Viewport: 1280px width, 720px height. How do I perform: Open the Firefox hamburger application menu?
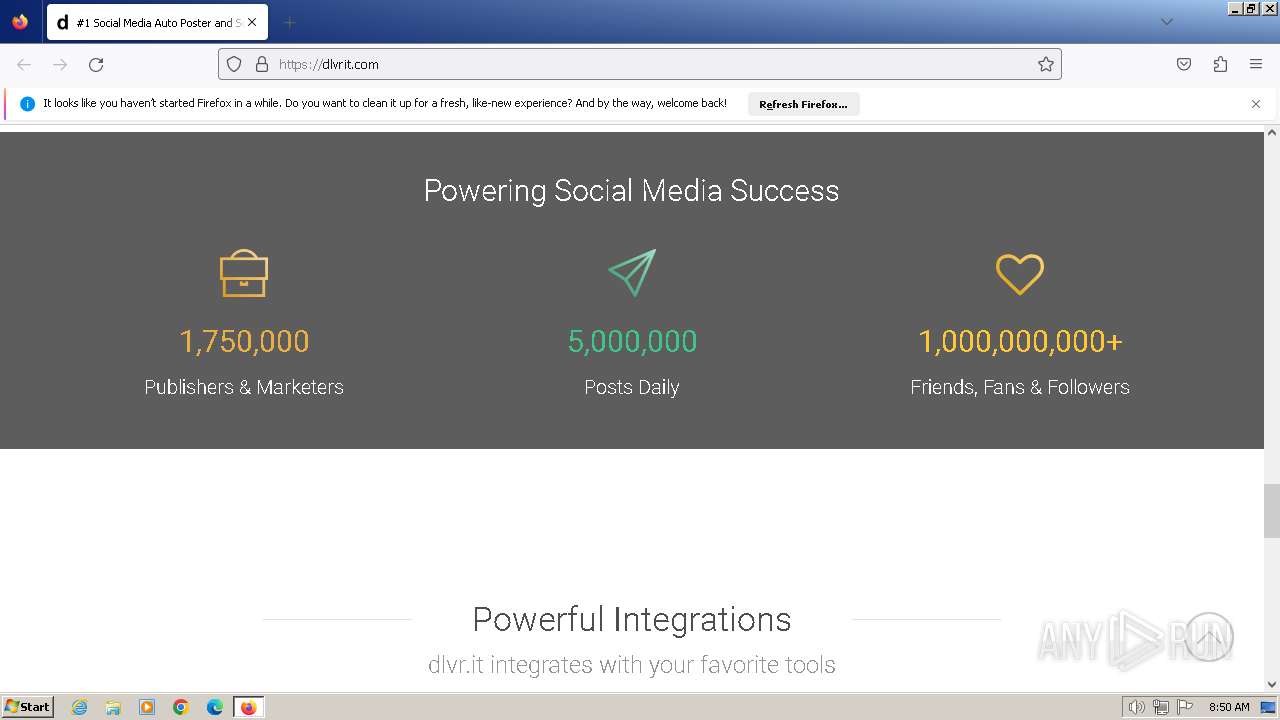[1256, 64]
